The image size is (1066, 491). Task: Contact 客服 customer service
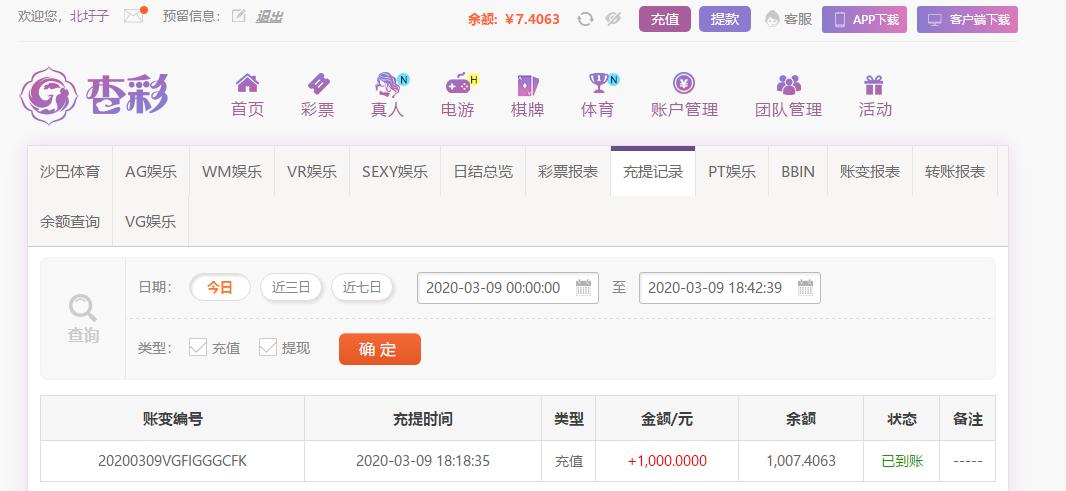click(x=789, y=19)
